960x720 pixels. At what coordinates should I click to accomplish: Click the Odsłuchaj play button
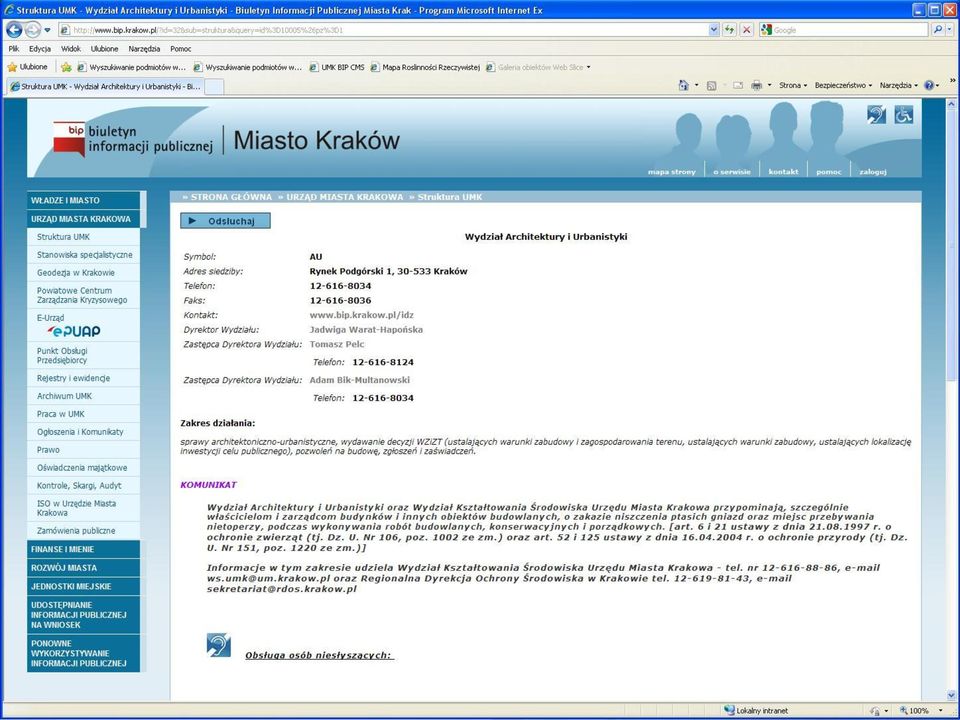(x=225, y=221)
